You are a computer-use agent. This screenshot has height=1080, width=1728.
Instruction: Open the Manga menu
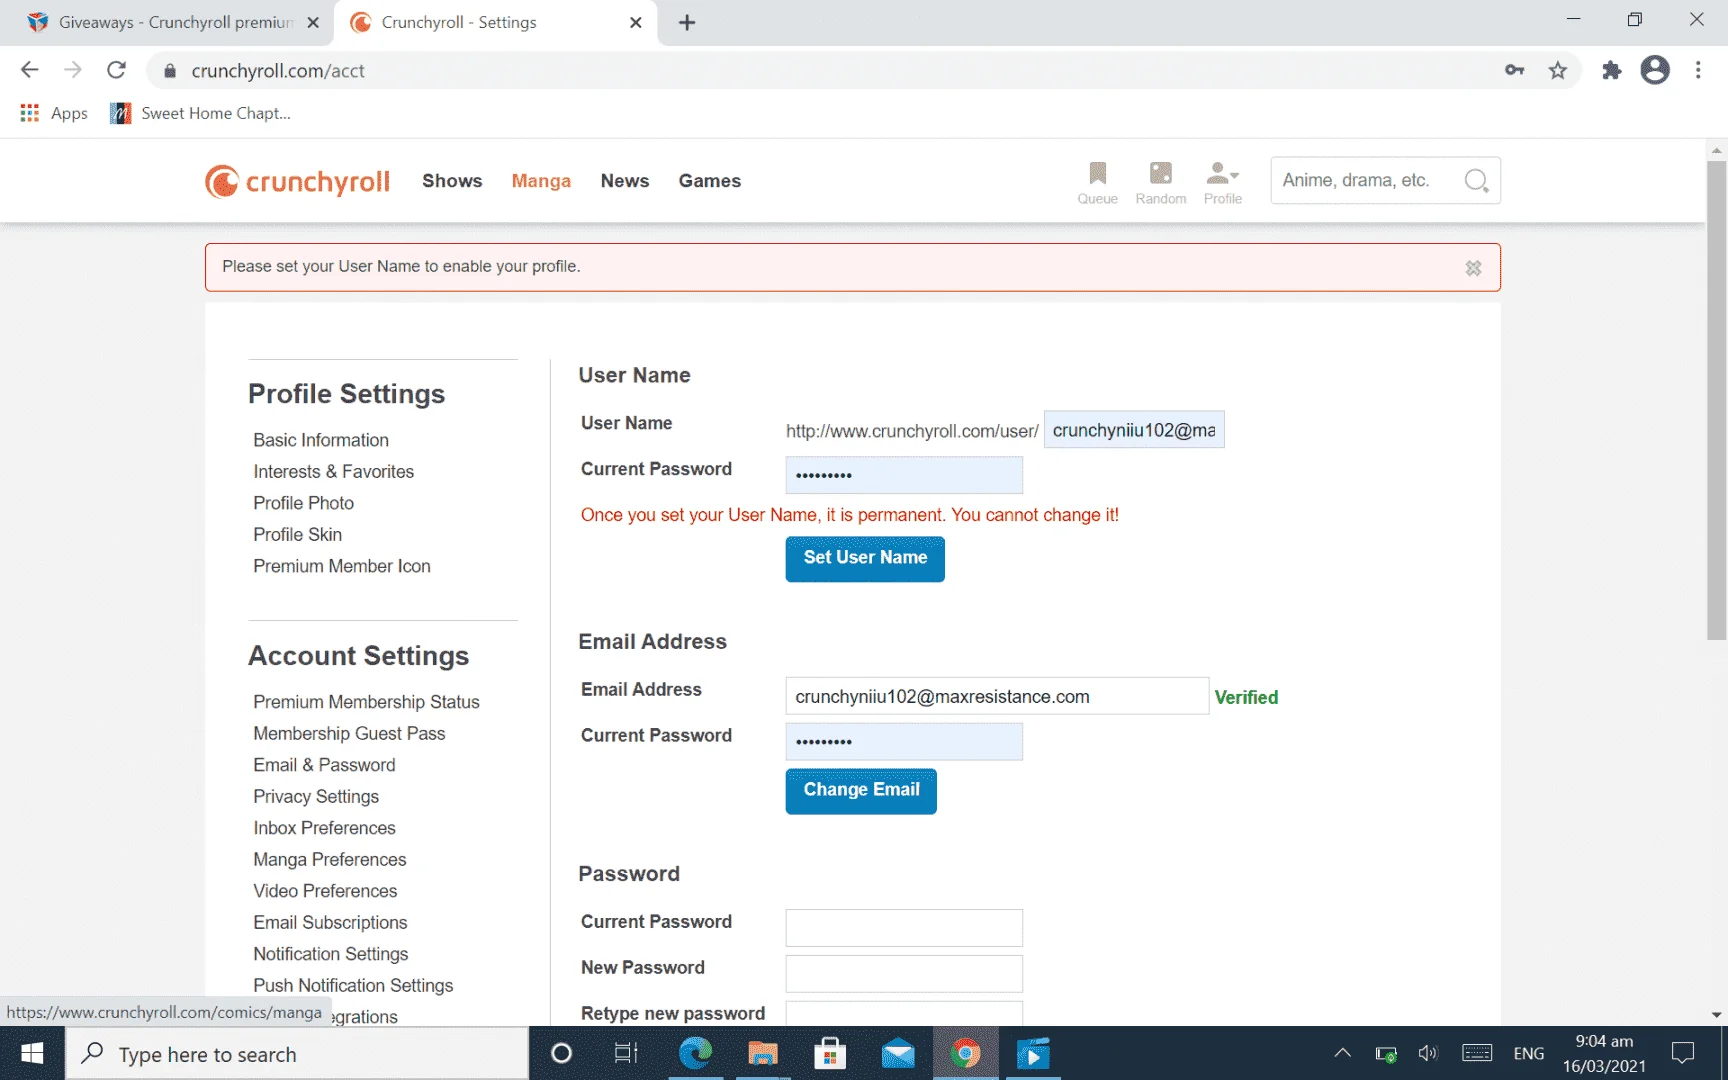[x=541, y=181]
